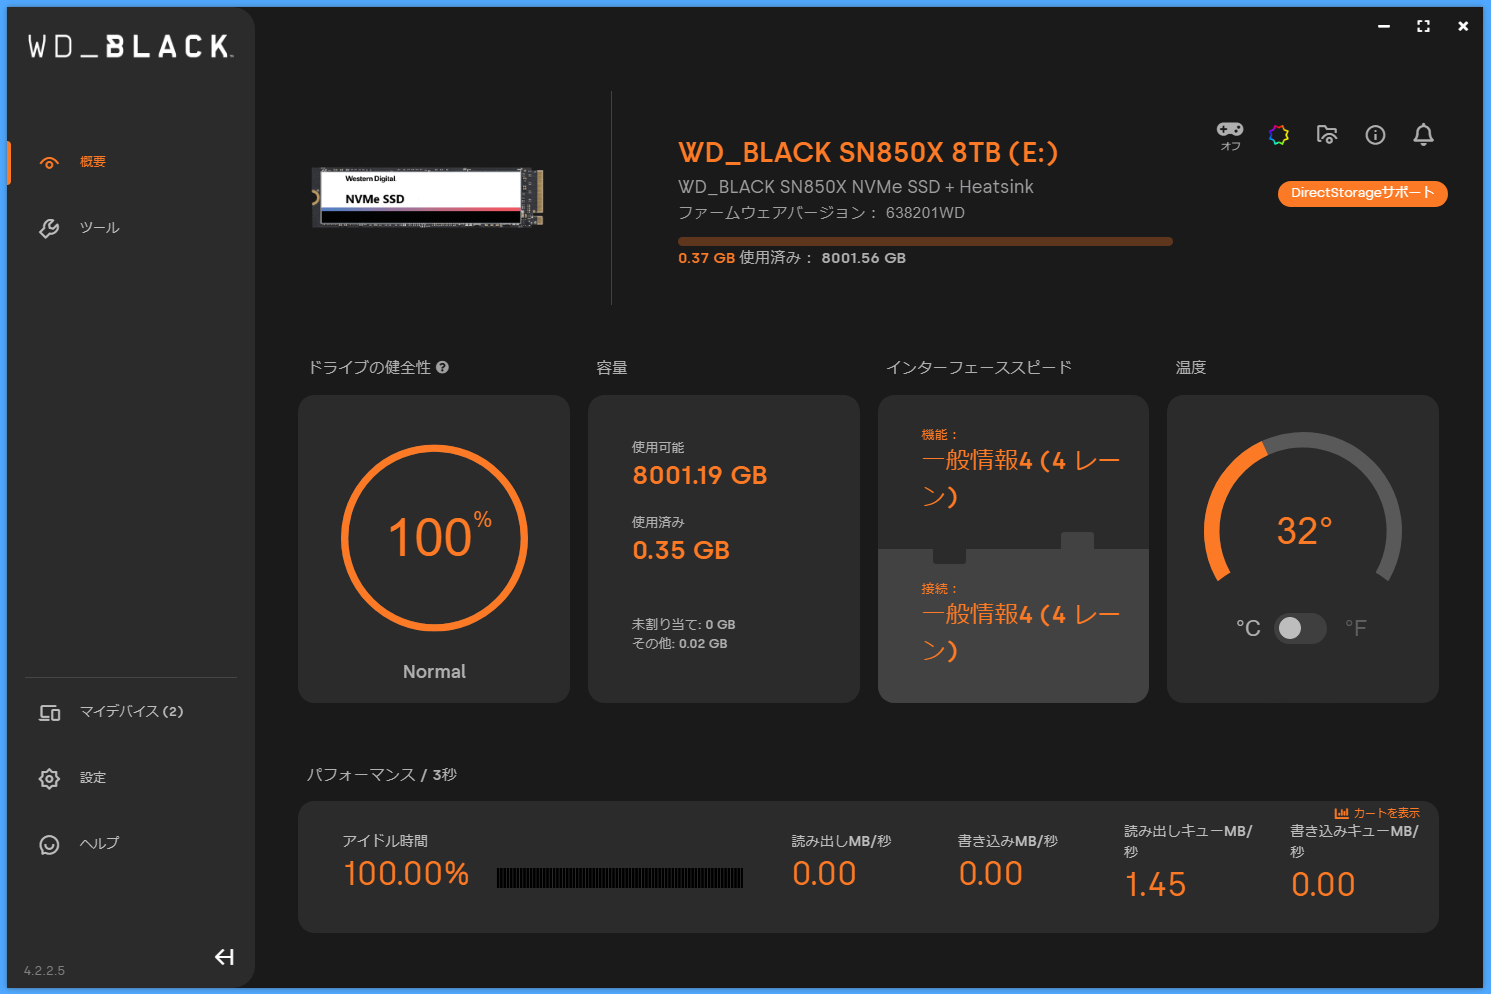
Task: Click the 未割り当て: 0 GB text
Action: [x=683, y=624]
